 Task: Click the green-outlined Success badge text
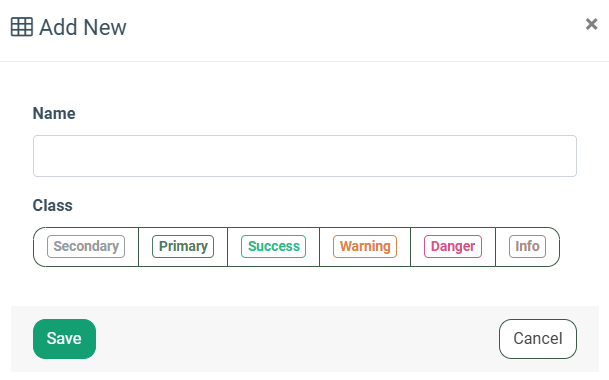coord(274,246)
